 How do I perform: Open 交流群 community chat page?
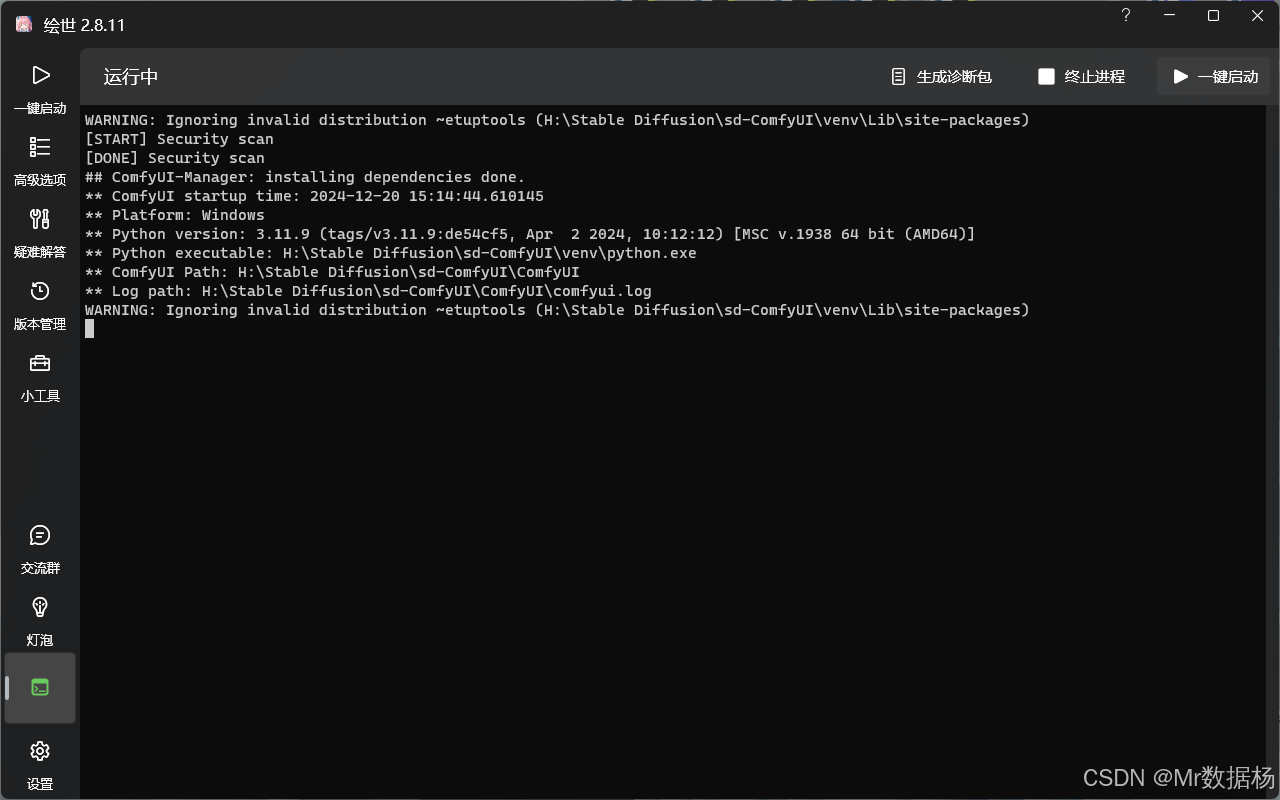click(x=40, y=549)
